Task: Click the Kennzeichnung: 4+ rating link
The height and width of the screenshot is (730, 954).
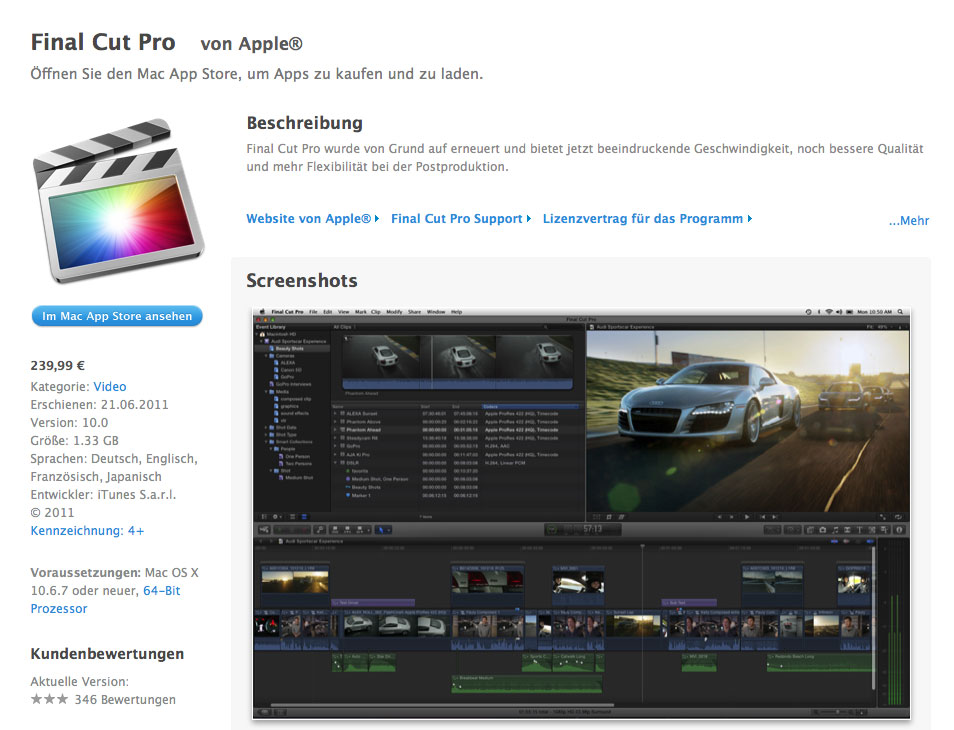Action: pos(87,531)
